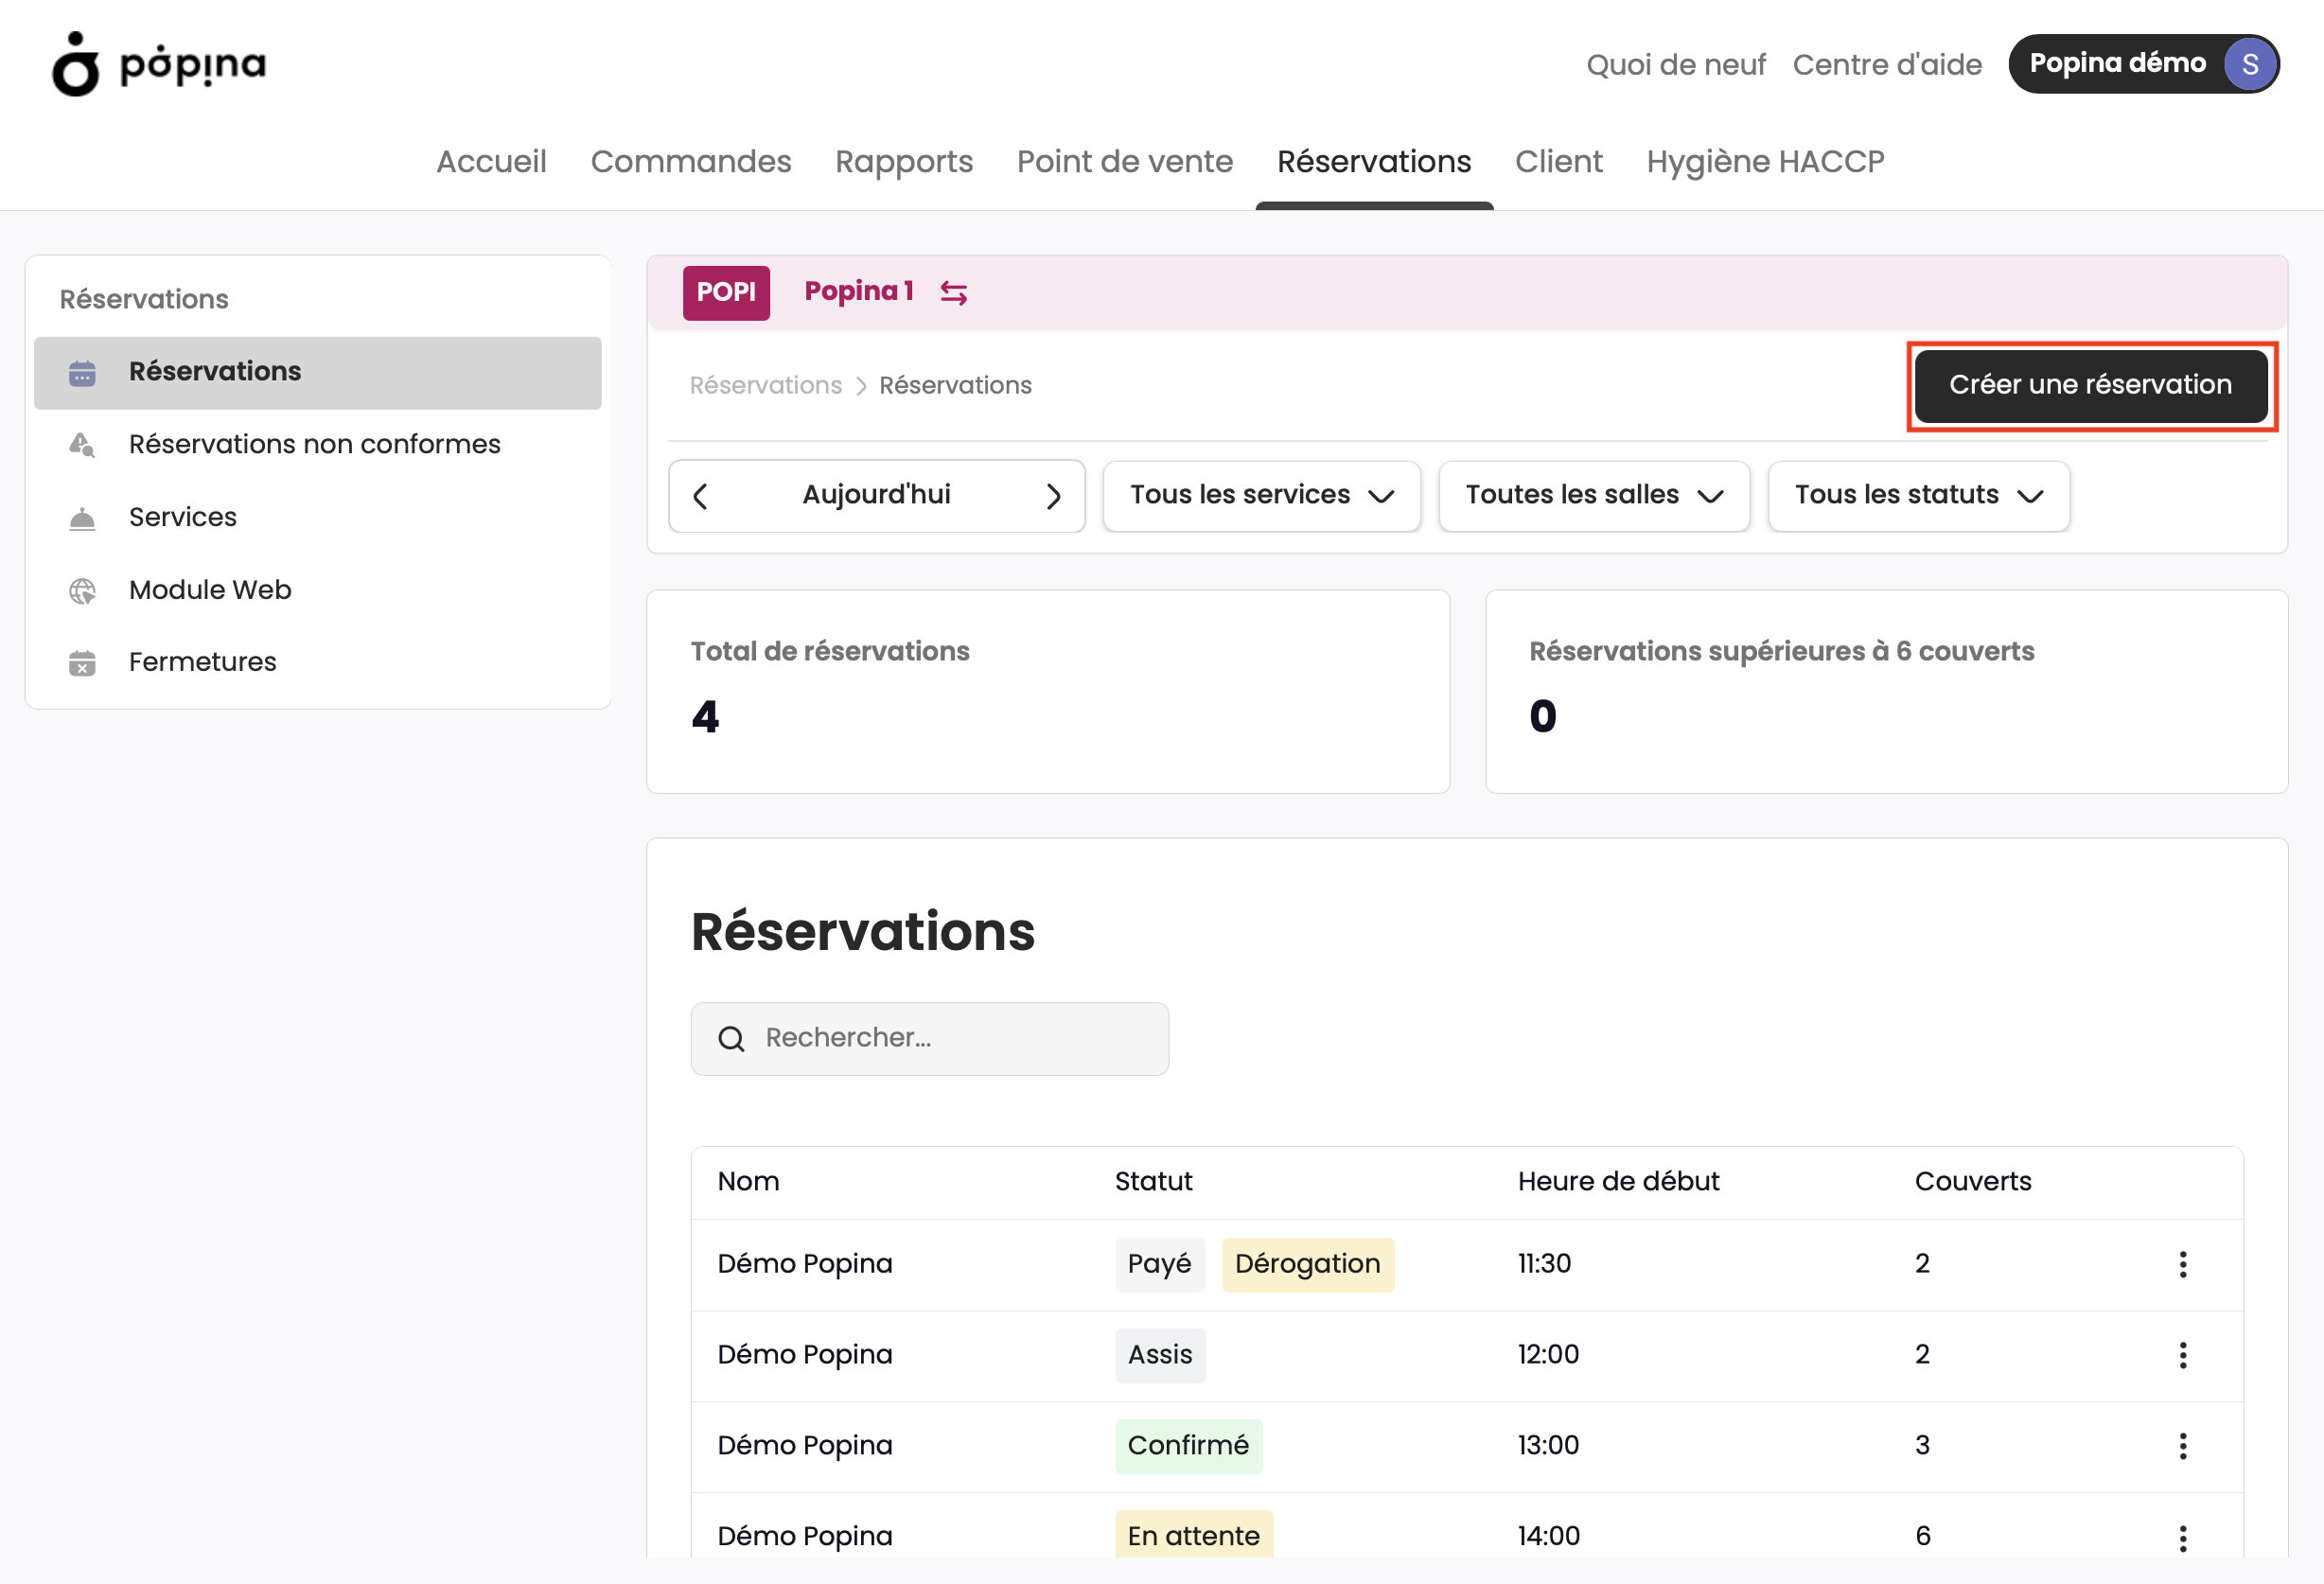Click the En attente status badge

click(1194, 1536)
